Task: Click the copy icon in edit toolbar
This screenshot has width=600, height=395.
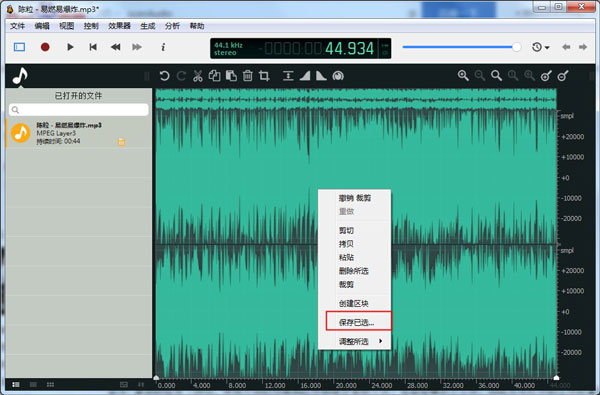Action: [x=214, y=76]
